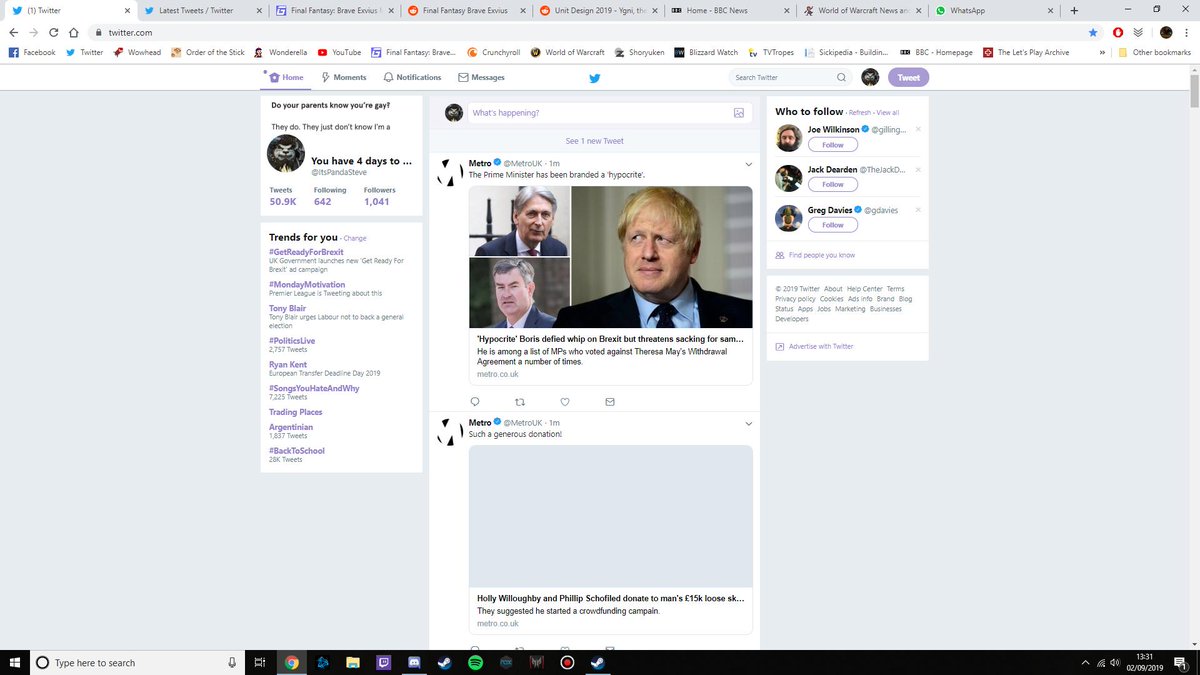Open Wowhead bookmark
The height and width of the screenshot is (675, 1200).
point(138,52)
